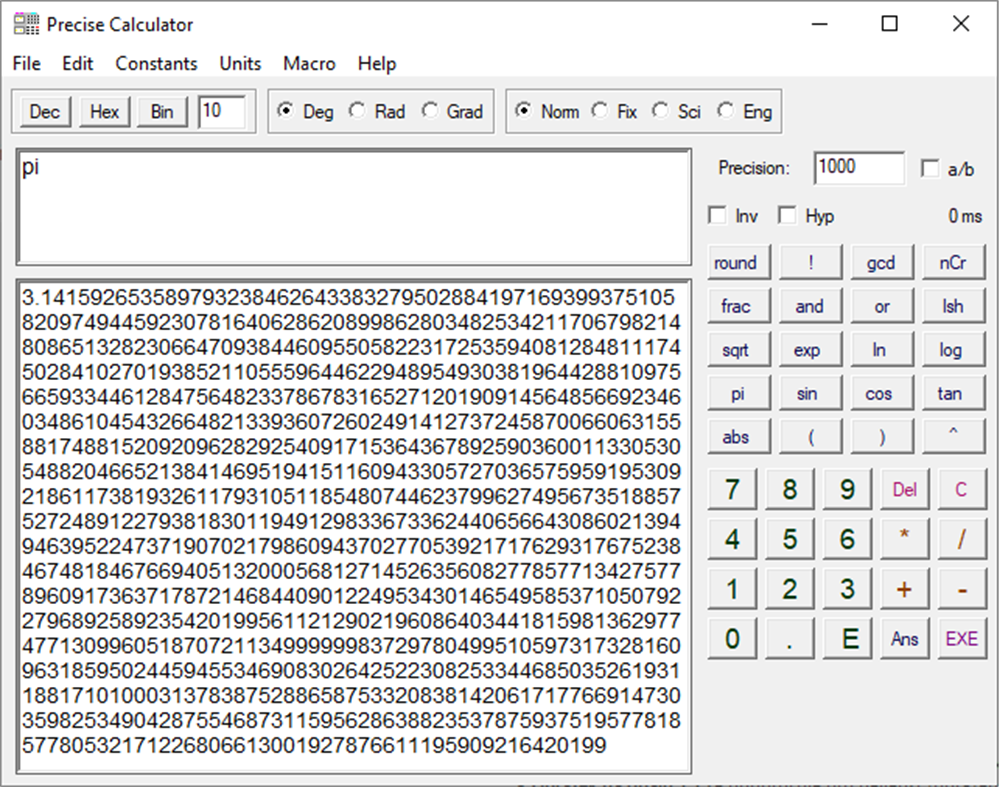Enable a/b fraction display
Image resolution: width=999 pixels, height=787 pixels.
coord(930,167)
